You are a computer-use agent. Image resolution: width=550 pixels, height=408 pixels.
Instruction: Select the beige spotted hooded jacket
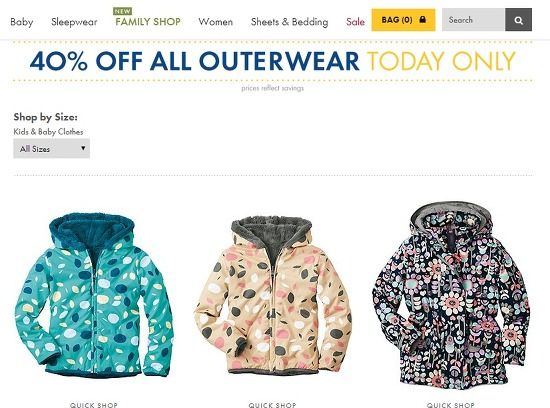[273, 295]
